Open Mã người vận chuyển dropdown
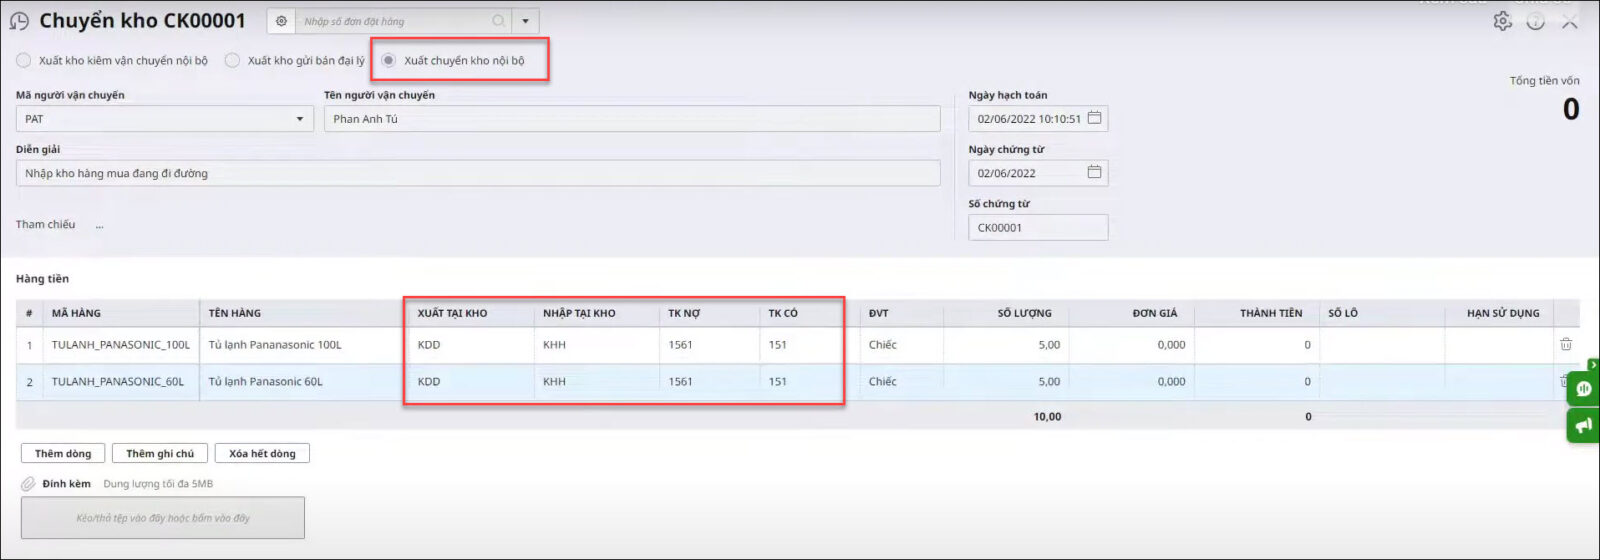 [x=299, y=119]
